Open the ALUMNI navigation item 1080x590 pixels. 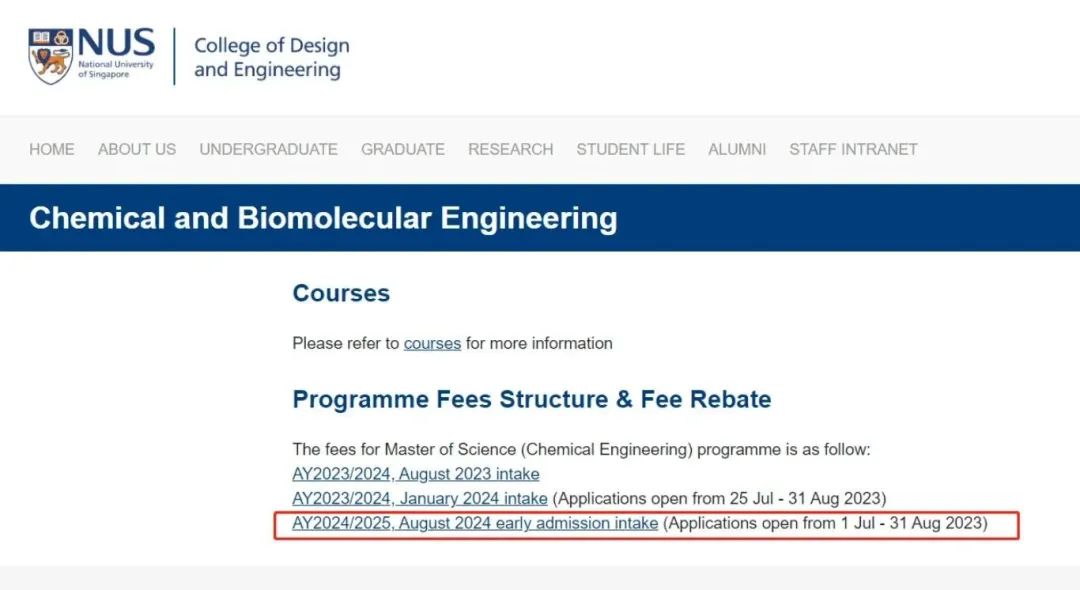click(x=737, y=149)
